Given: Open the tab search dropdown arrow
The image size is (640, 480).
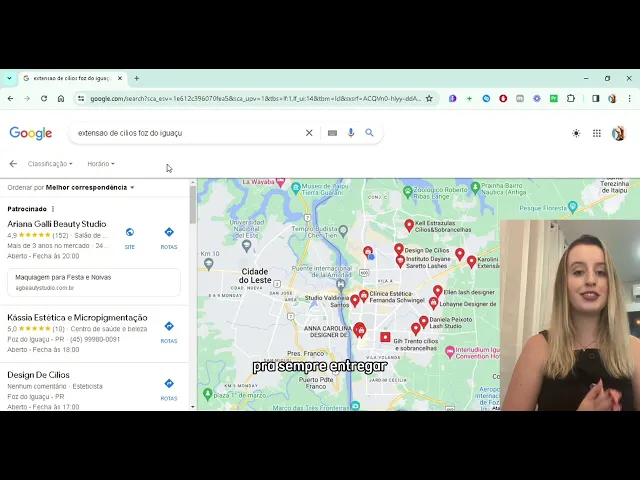Looking at the screenshot, I should point(9,78).
